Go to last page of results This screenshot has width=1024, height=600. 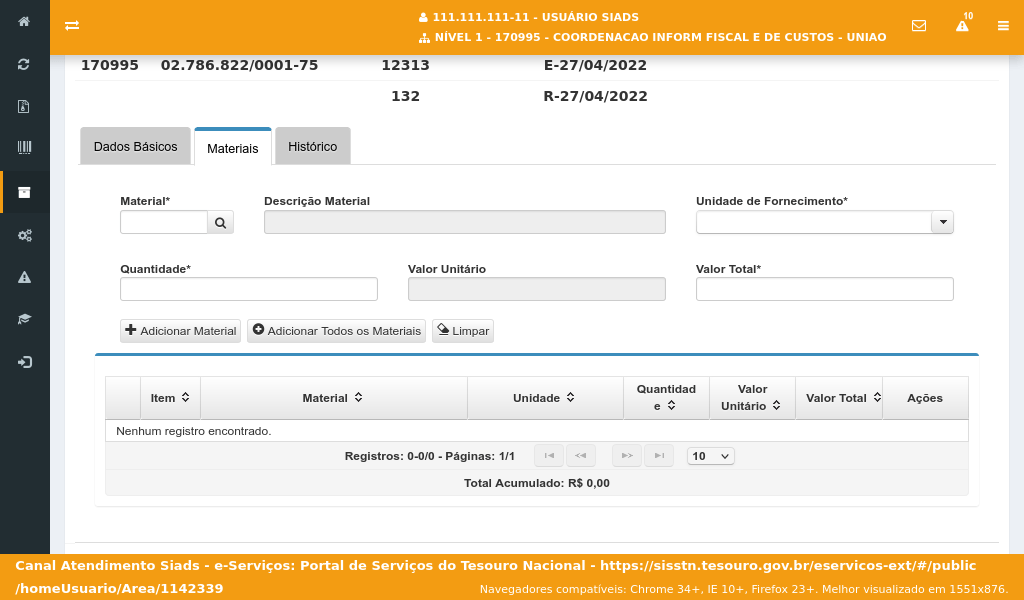[x=659, y=456]
